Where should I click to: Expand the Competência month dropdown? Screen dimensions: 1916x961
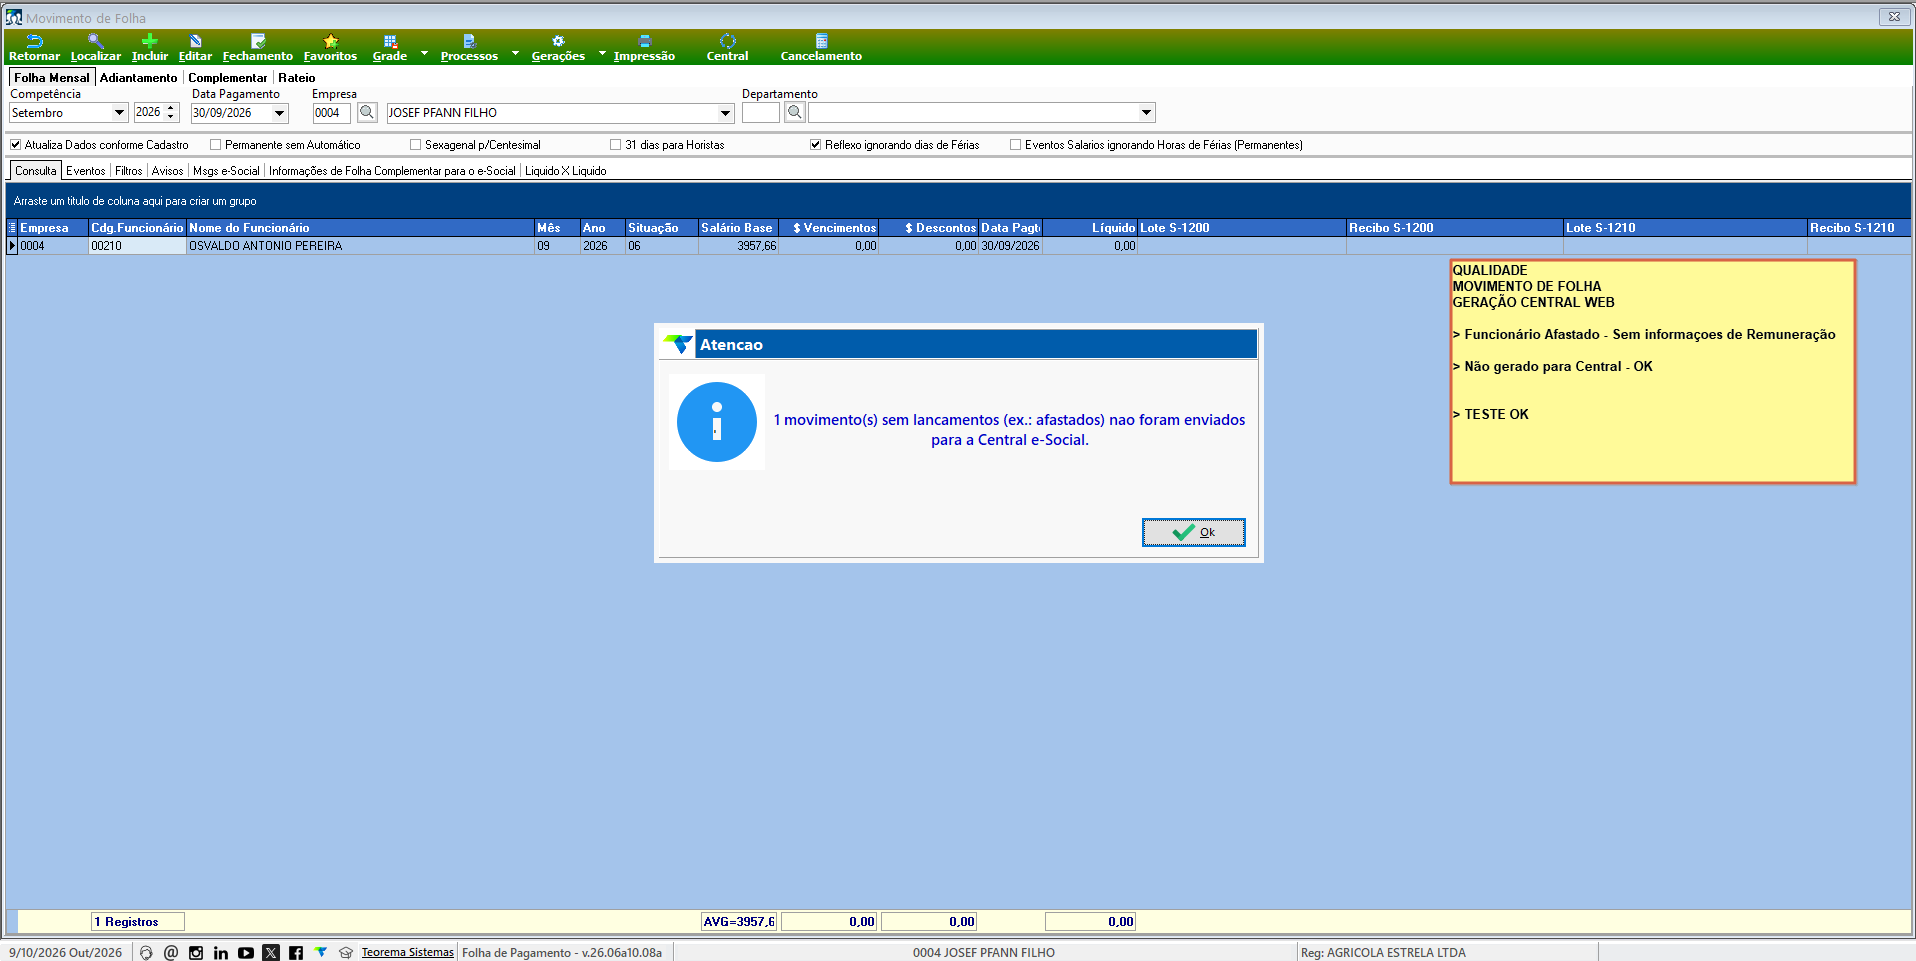119,113
